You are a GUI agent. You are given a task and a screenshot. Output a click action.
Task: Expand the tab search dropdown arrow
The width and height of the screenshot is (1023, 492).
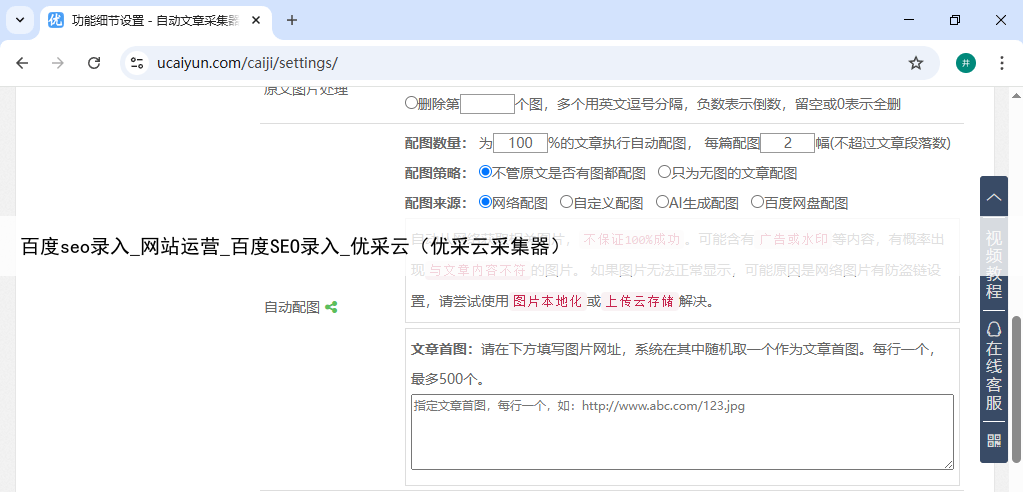click(20, 20)
